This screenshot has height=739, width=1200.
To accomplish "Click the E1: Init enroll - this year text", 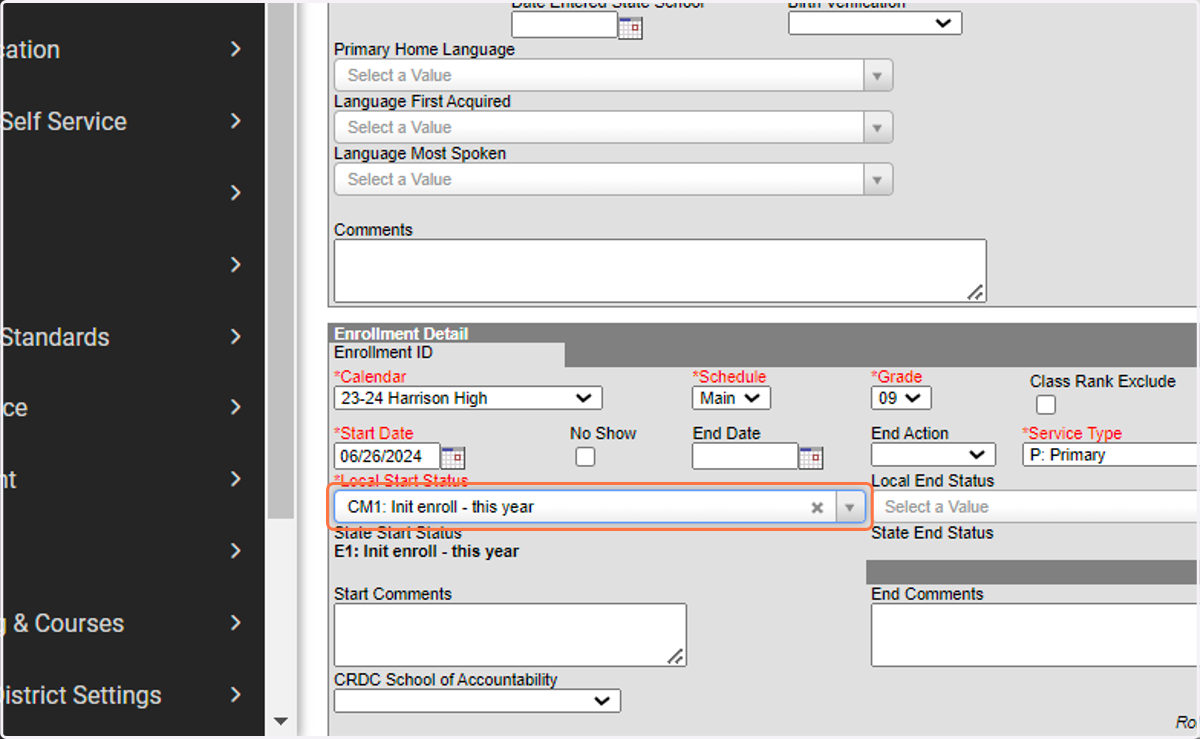I will click(x=426, y=551).
